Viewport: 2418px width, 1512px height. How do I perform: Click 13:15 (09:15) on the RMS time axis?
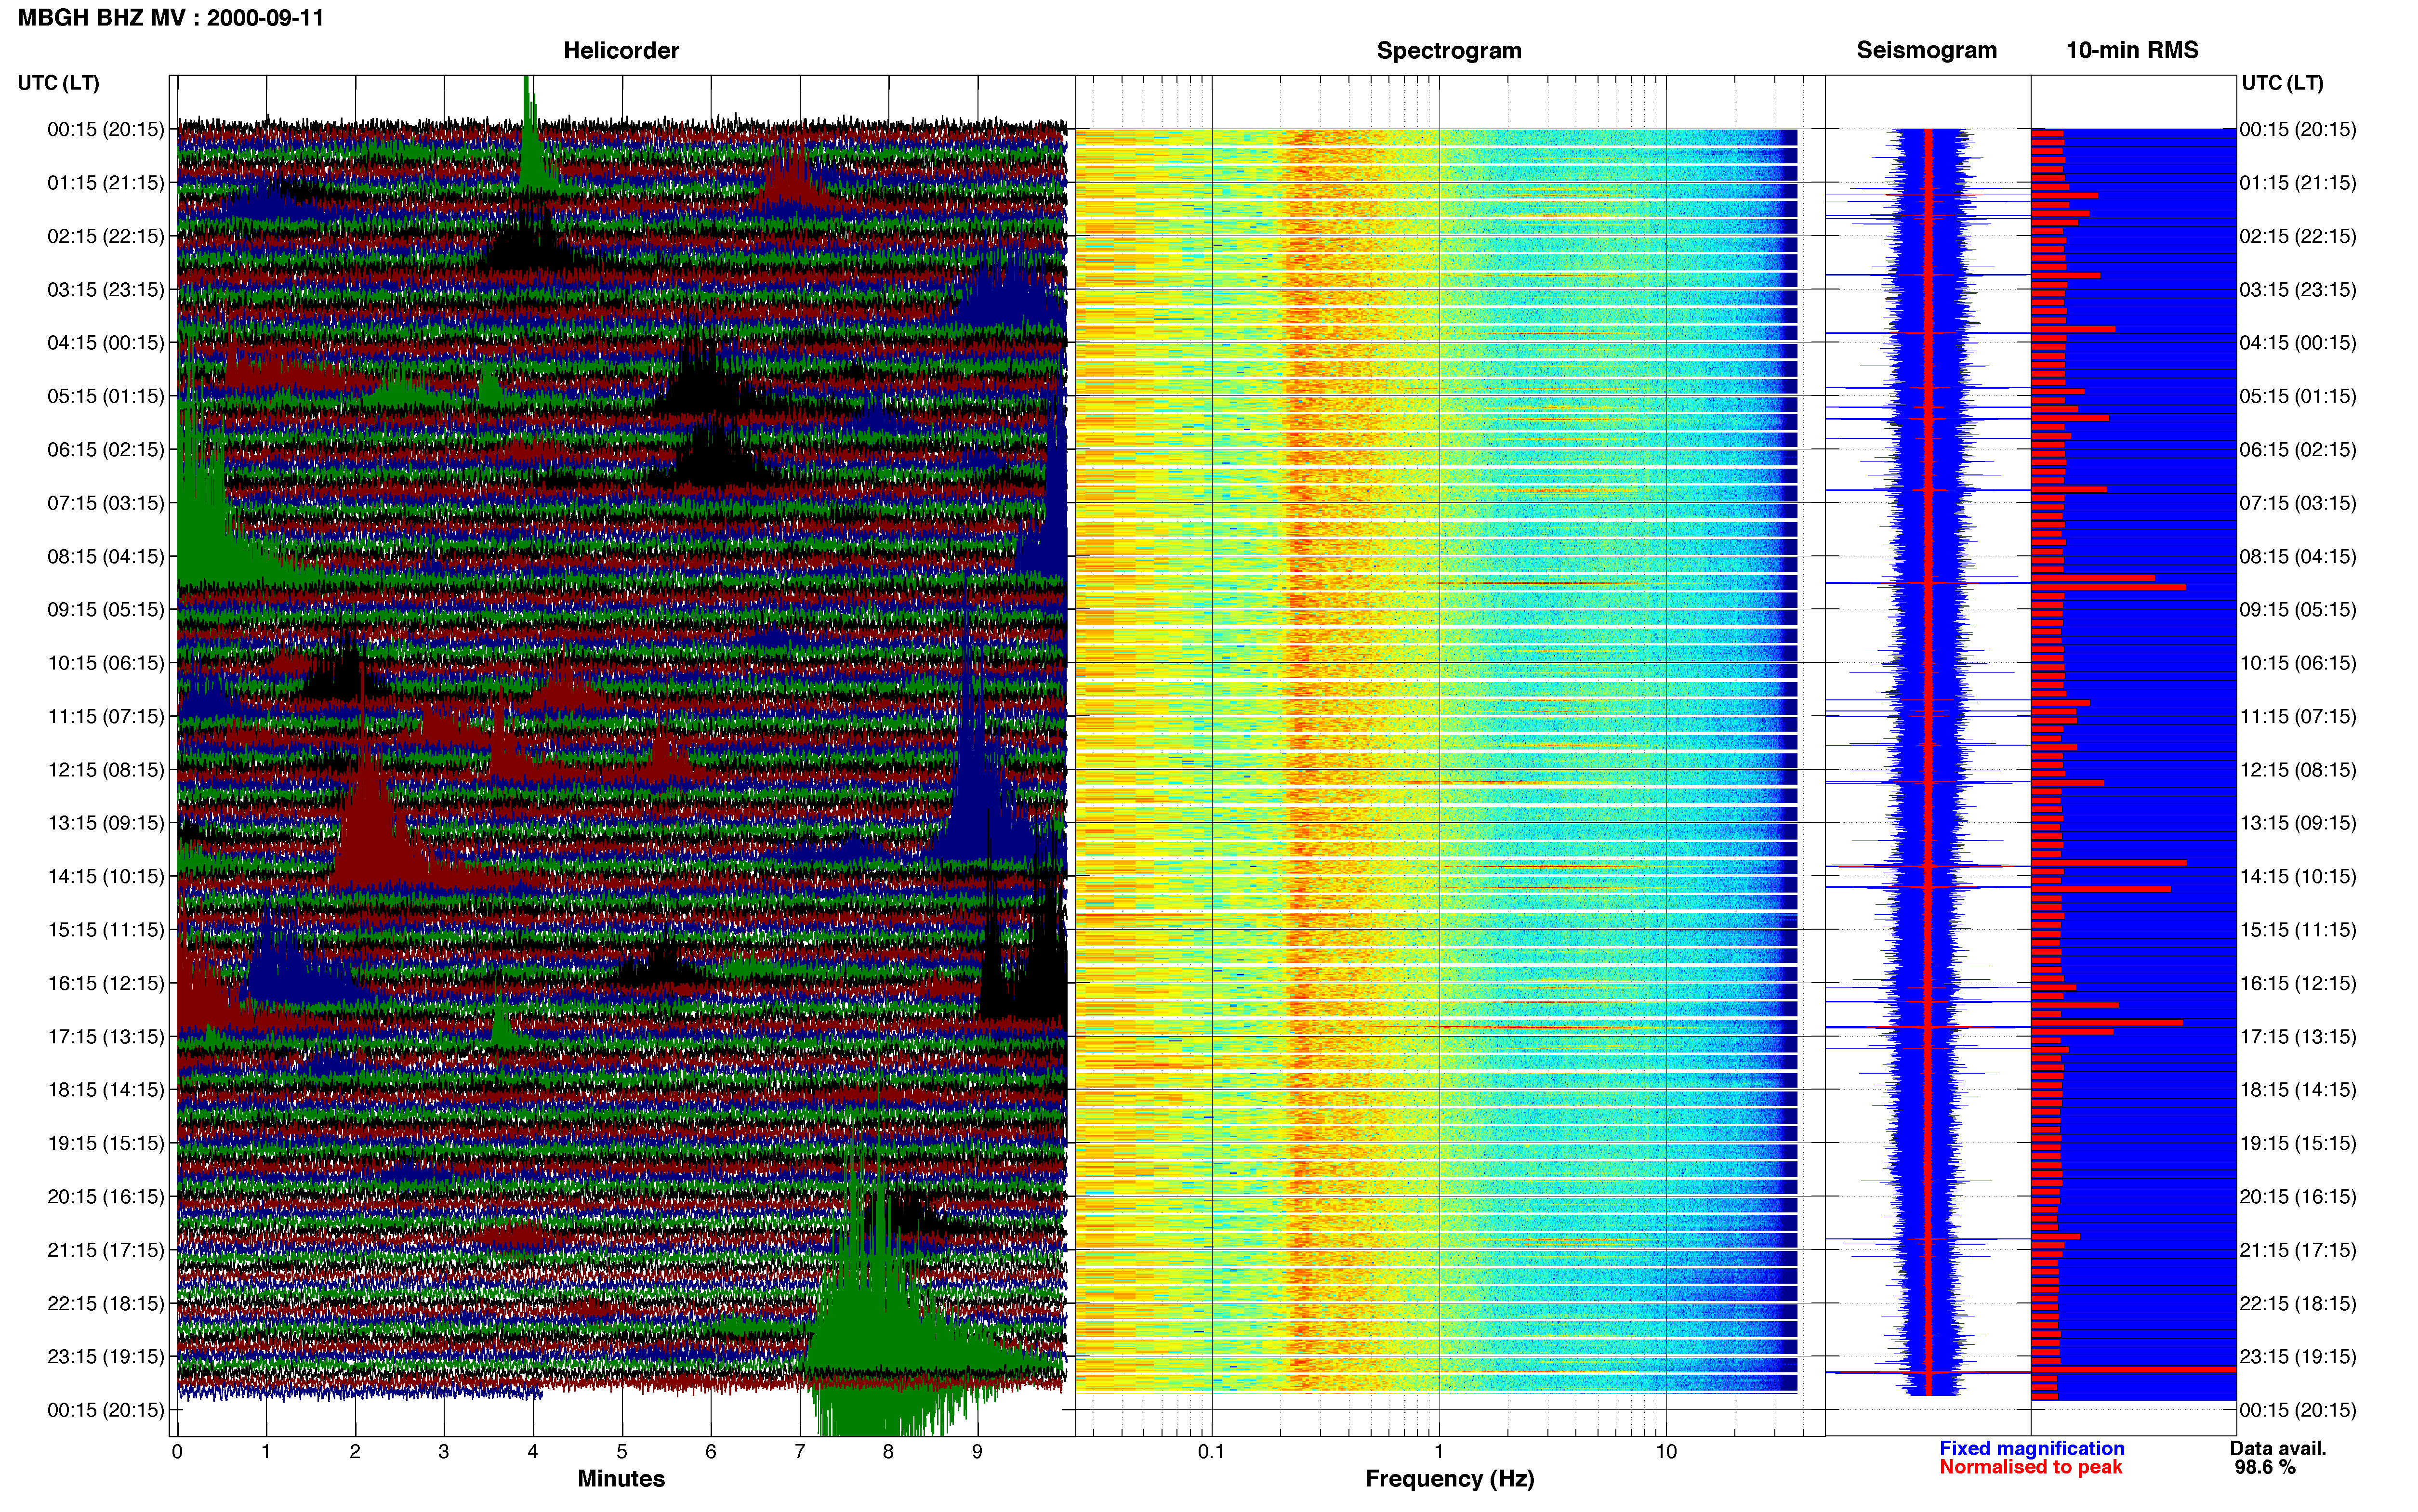[x=2298, y=823]
